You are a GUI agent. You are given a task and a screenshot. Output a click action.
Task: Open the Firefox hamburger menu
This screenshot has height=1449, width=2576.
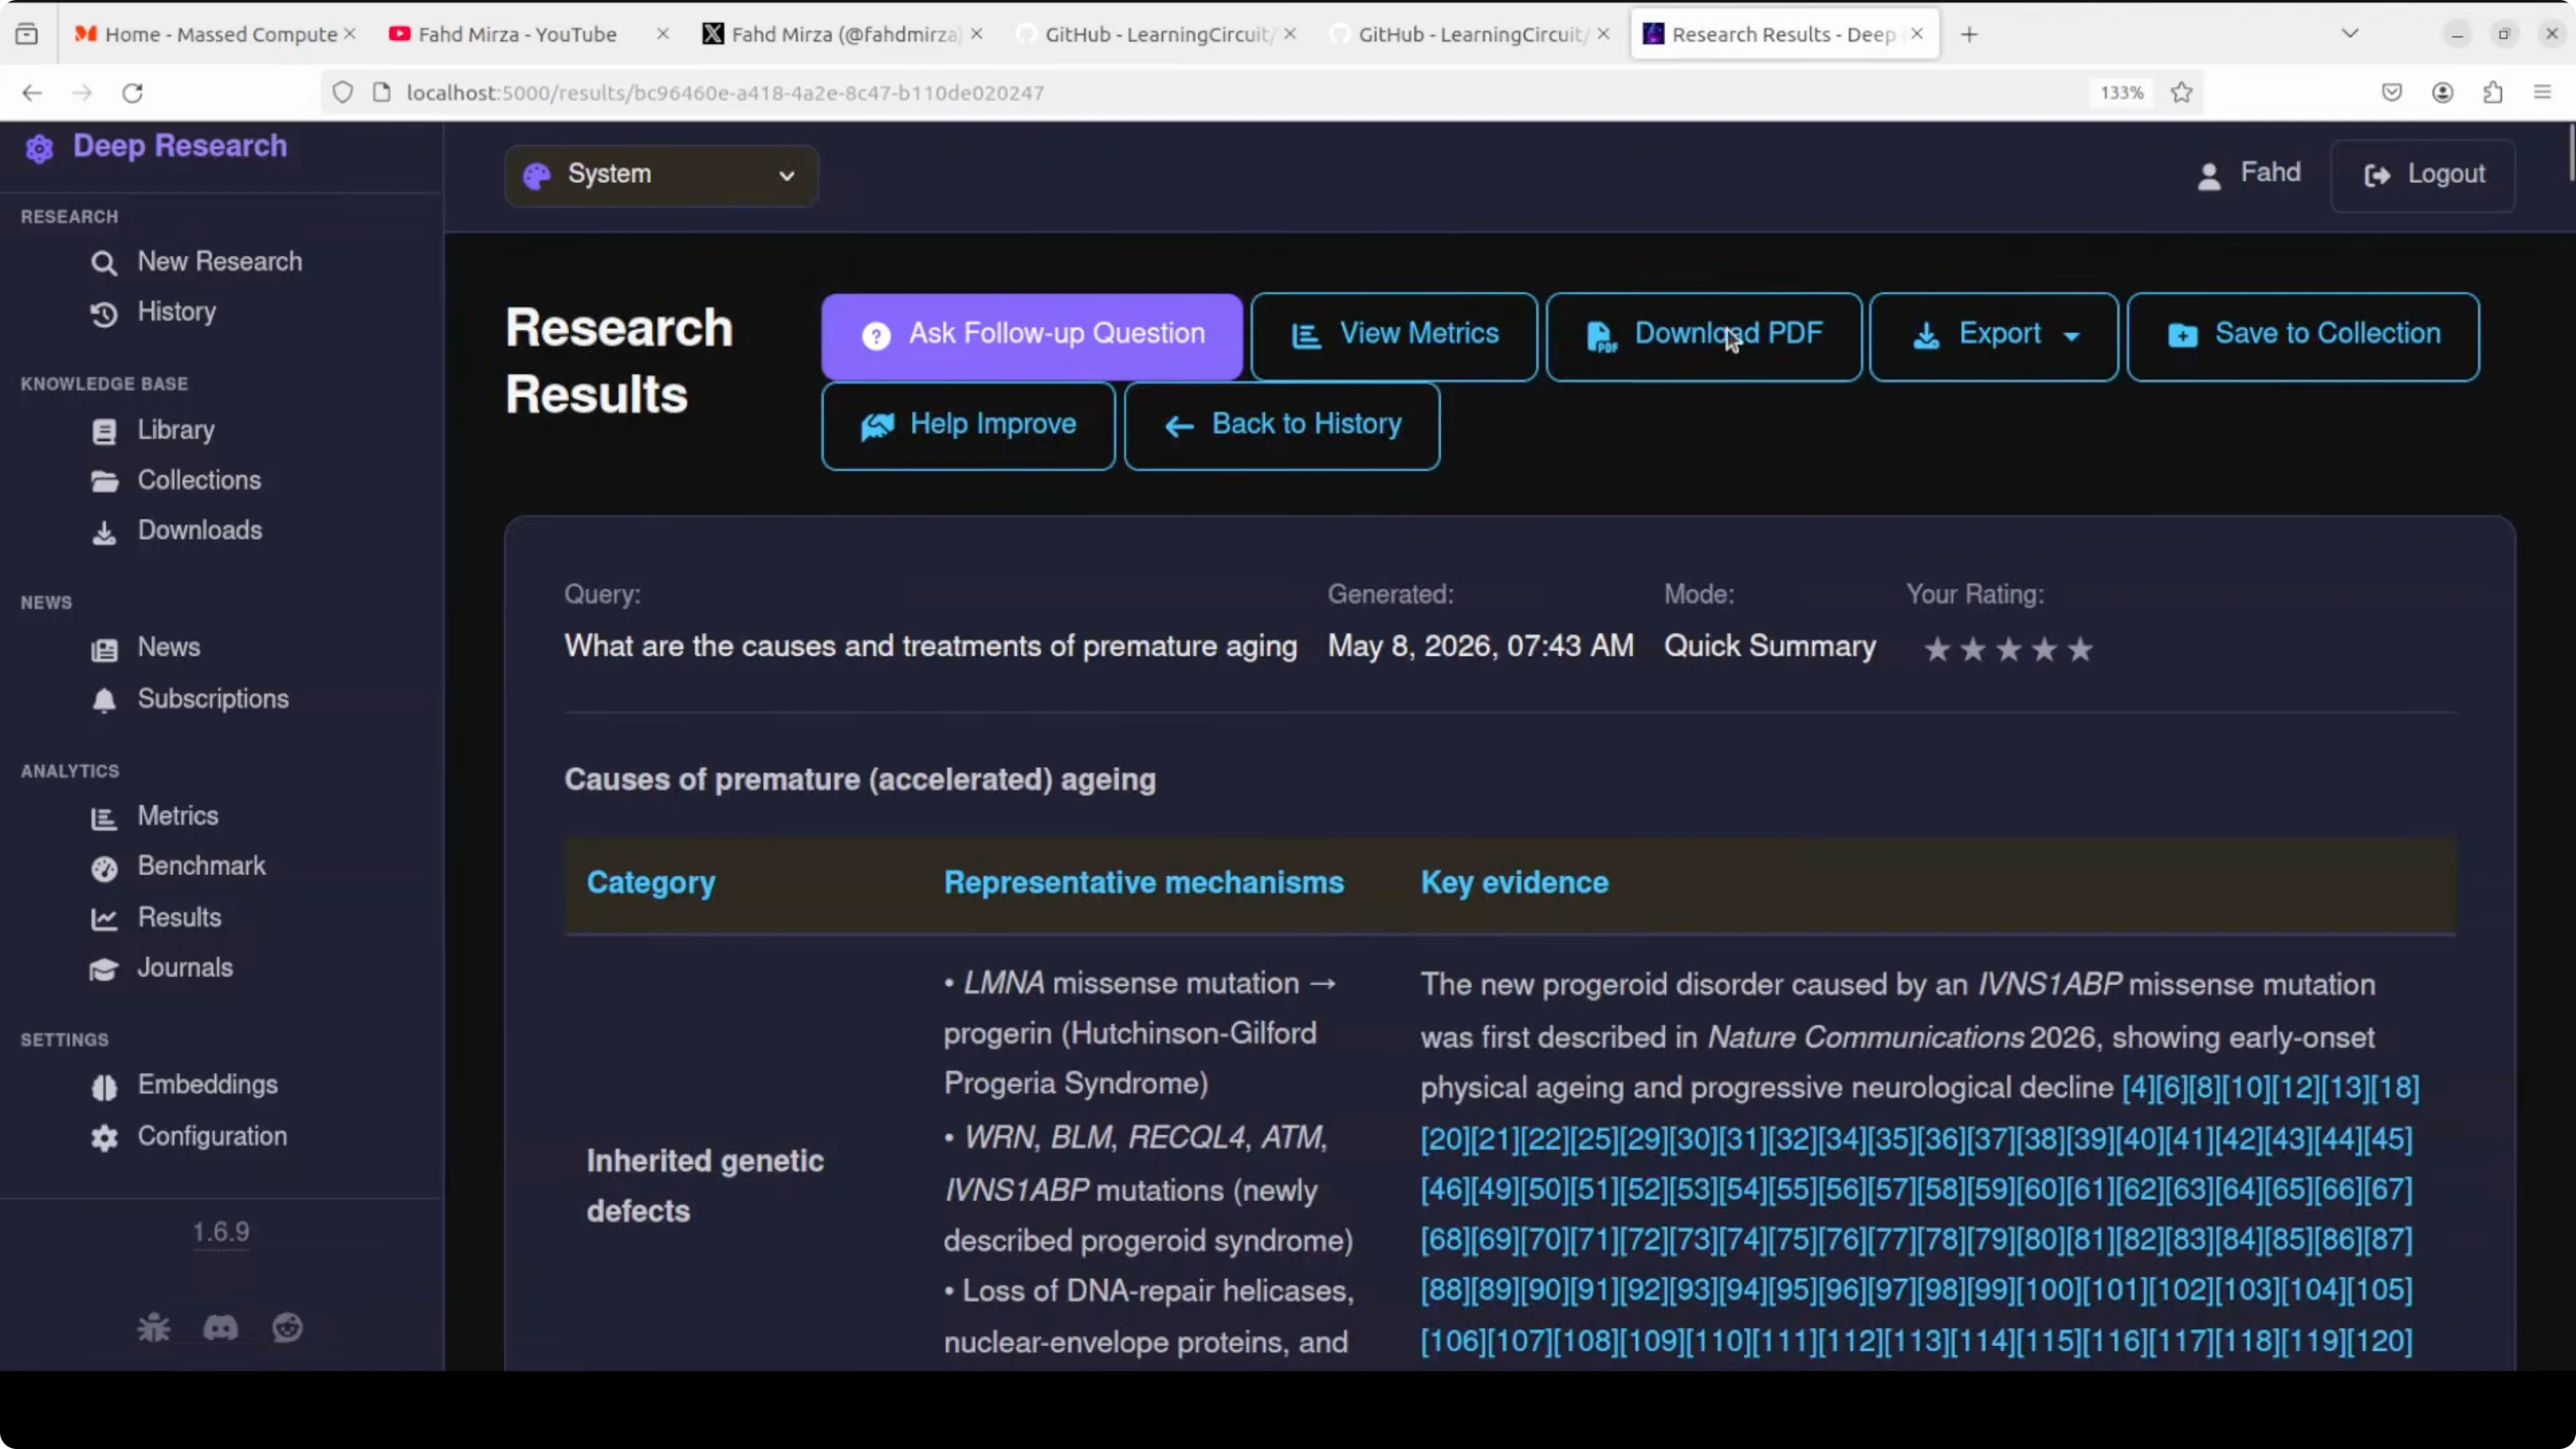click(x=2543, y=93)
